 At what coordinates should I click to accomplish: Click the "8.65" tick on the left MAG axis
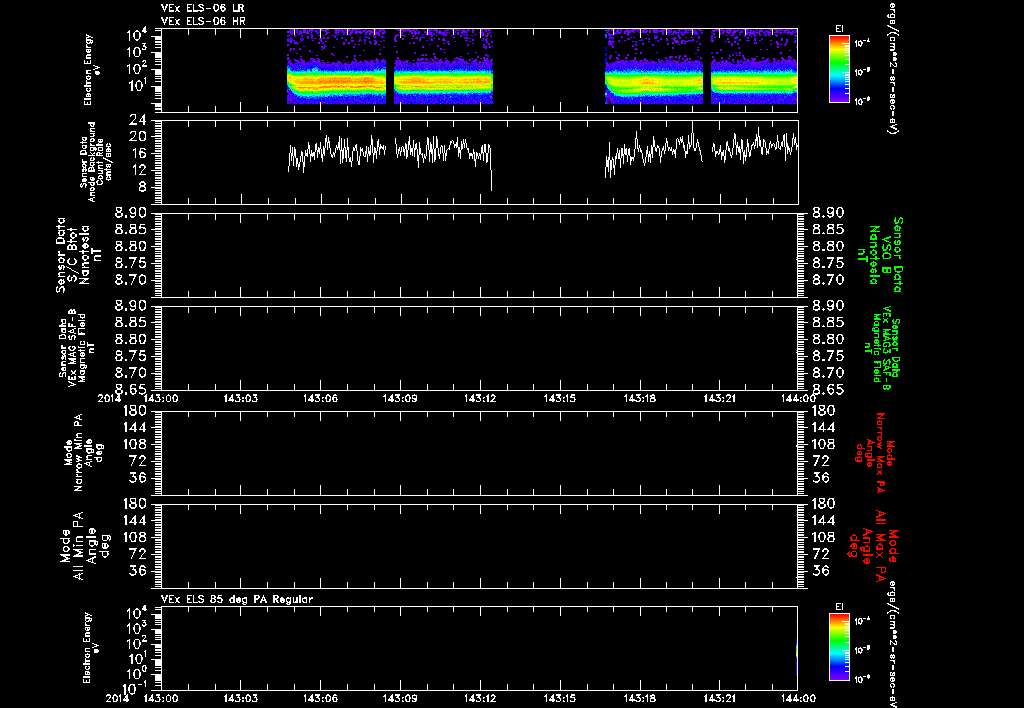point(133,389)
